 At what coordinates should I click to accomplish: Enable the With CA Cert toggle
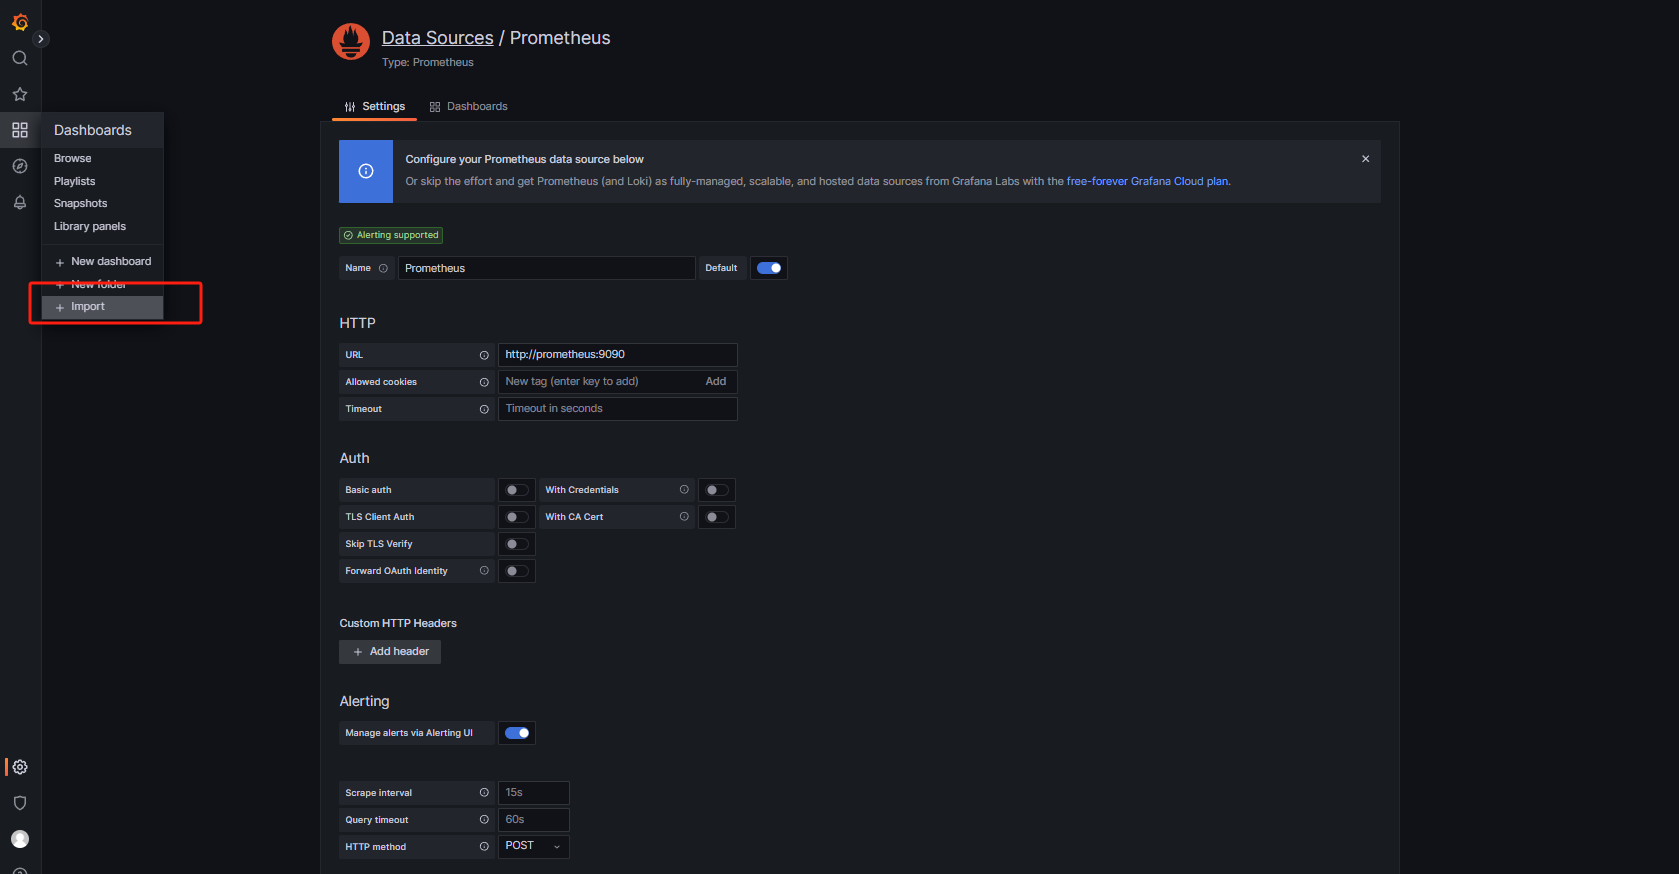tap(717, 517)
